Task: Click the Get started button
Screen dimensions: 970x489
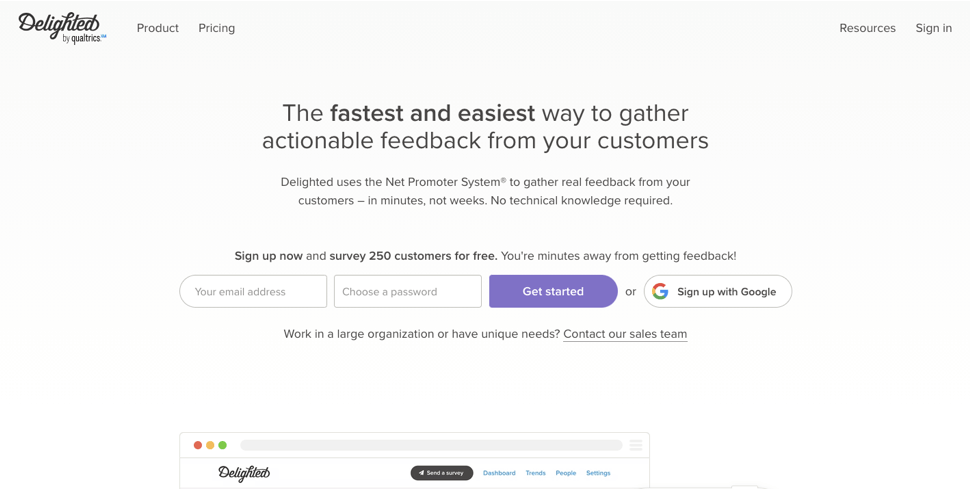Action: pos(553,292)
